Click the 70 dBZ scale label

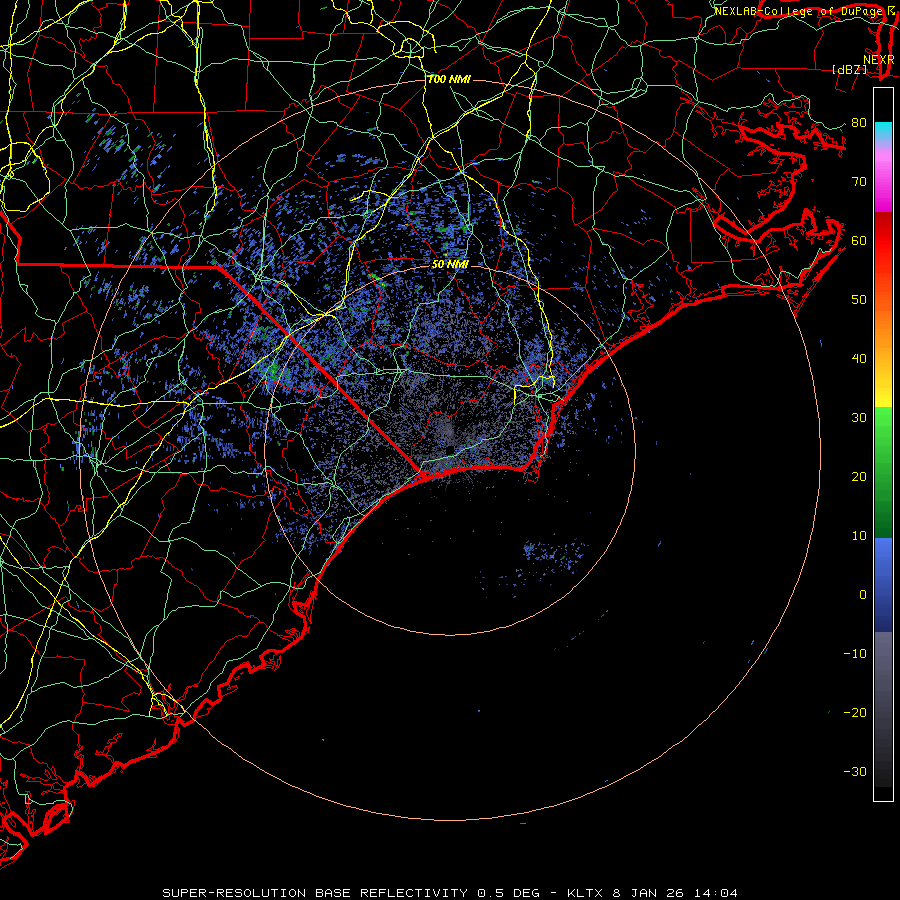859,181
